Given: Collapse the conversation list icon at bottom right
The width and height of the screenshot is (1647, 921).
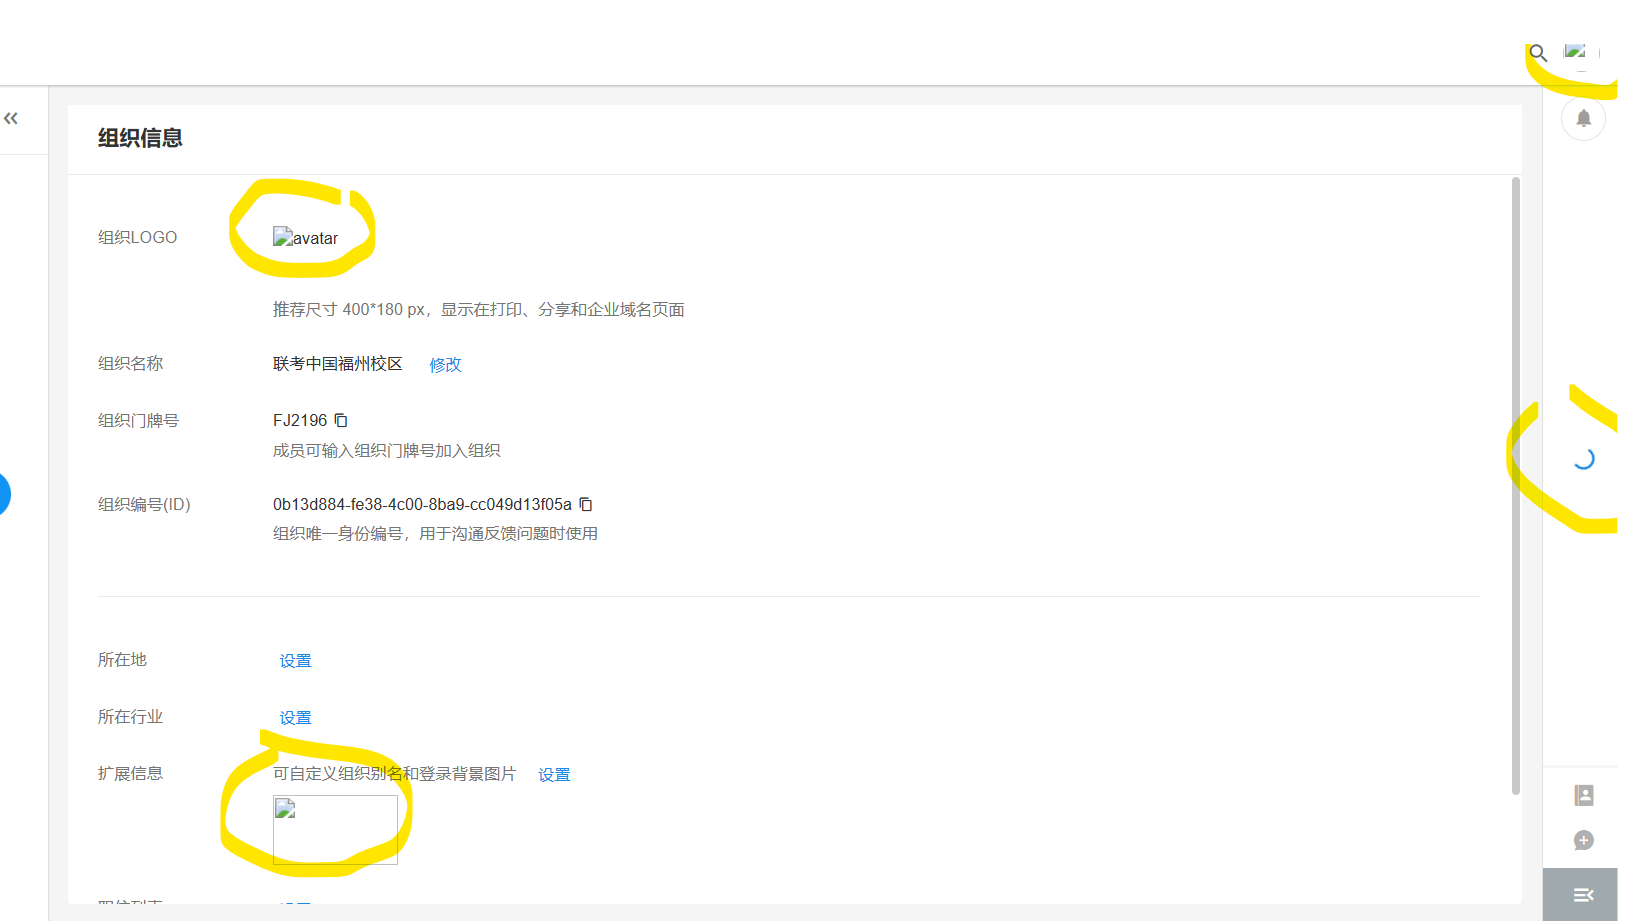Looking at the screenshot, I should (1581, 895).
